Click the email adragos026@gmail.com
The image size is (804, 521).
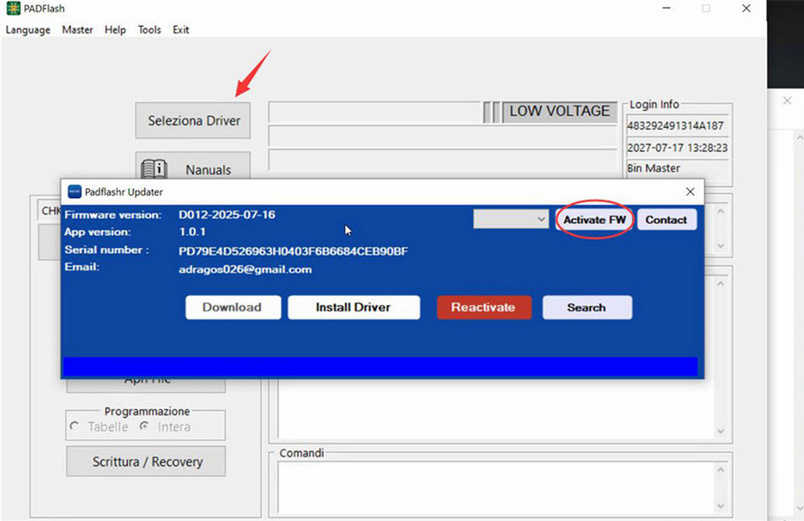pyautogui.click(x=245, y=269)
